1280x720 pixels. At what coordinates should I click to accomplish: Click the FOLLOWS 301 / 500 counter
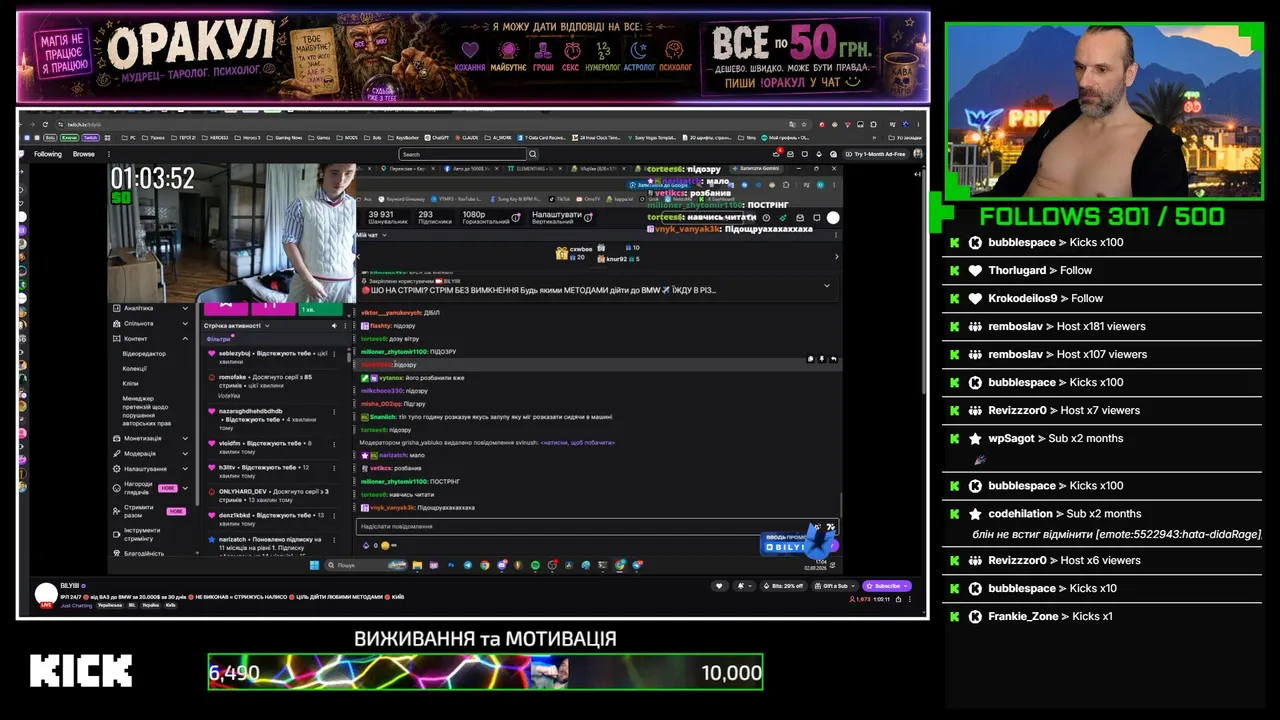pos(1102,216)
